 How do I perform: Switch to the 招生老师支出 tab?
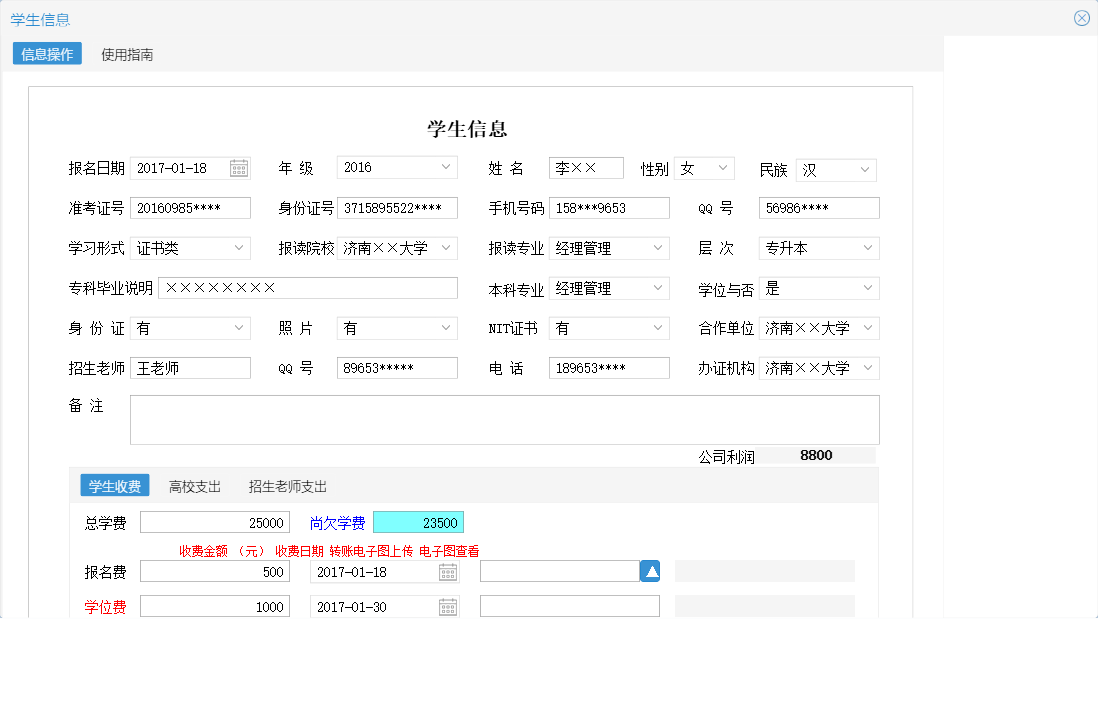(x=287, y=486)
